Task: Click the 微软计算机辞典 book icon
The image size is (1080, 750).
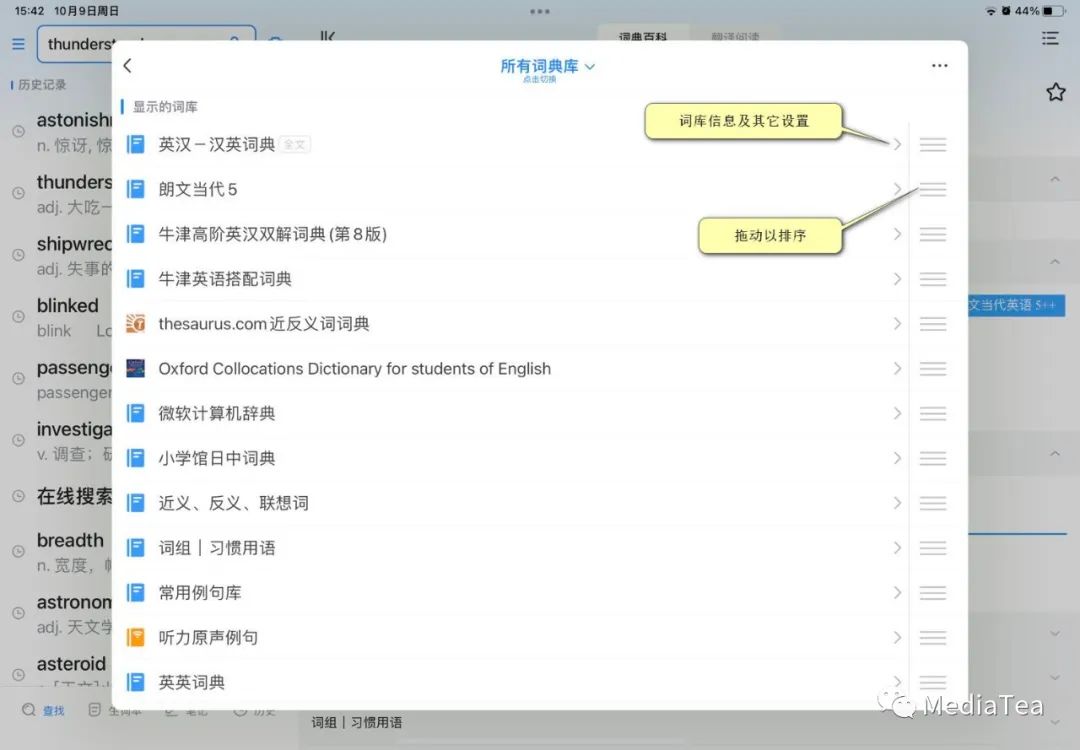Action: click(136, 413)
